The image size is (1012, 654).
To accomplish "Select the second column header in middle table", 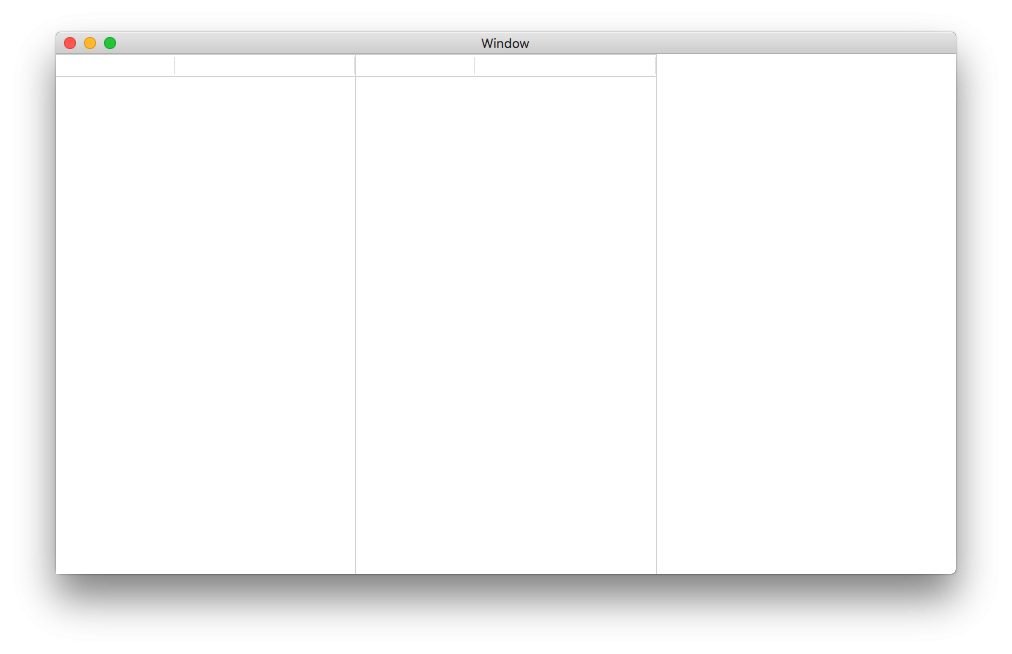I will point(565,65).
